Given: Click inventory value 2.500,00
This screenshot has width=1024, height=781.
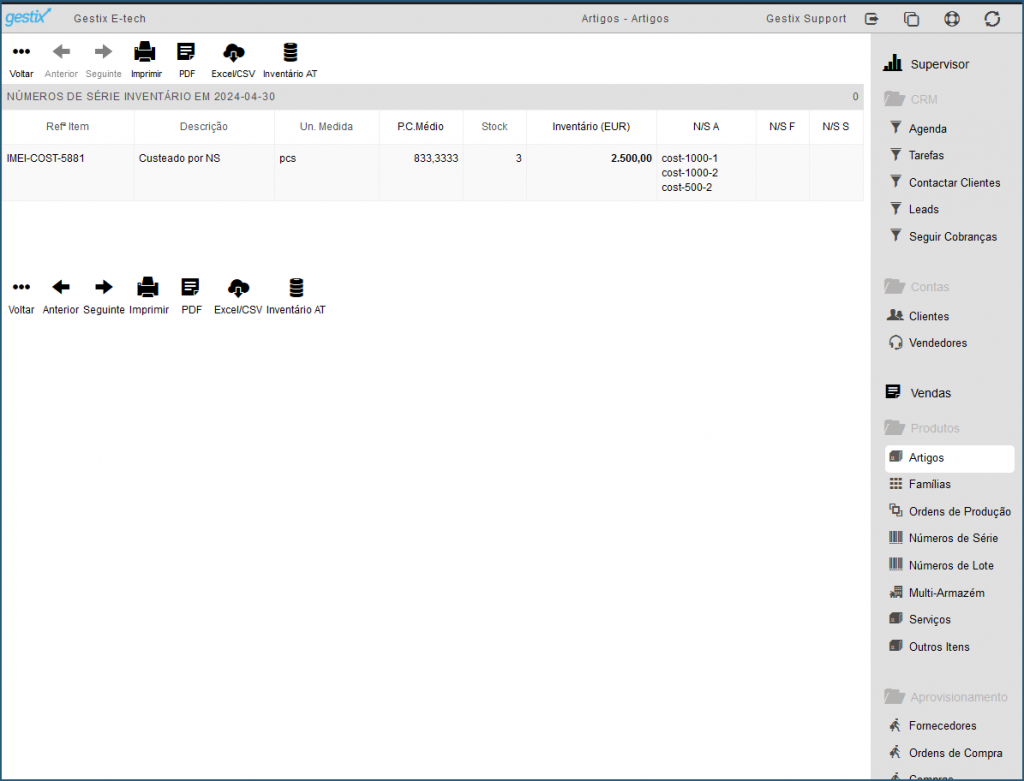Looking at the screenshot, I should click(x=632, y=158).
